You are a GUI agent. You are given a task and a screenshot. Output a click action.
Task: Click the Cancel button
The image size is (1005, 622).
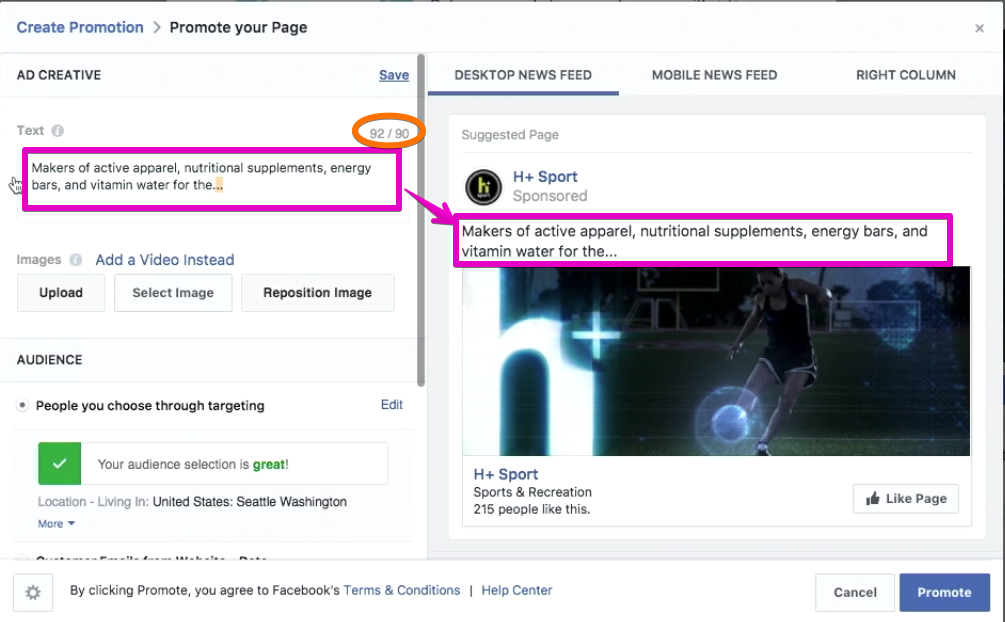coord(855,593)
